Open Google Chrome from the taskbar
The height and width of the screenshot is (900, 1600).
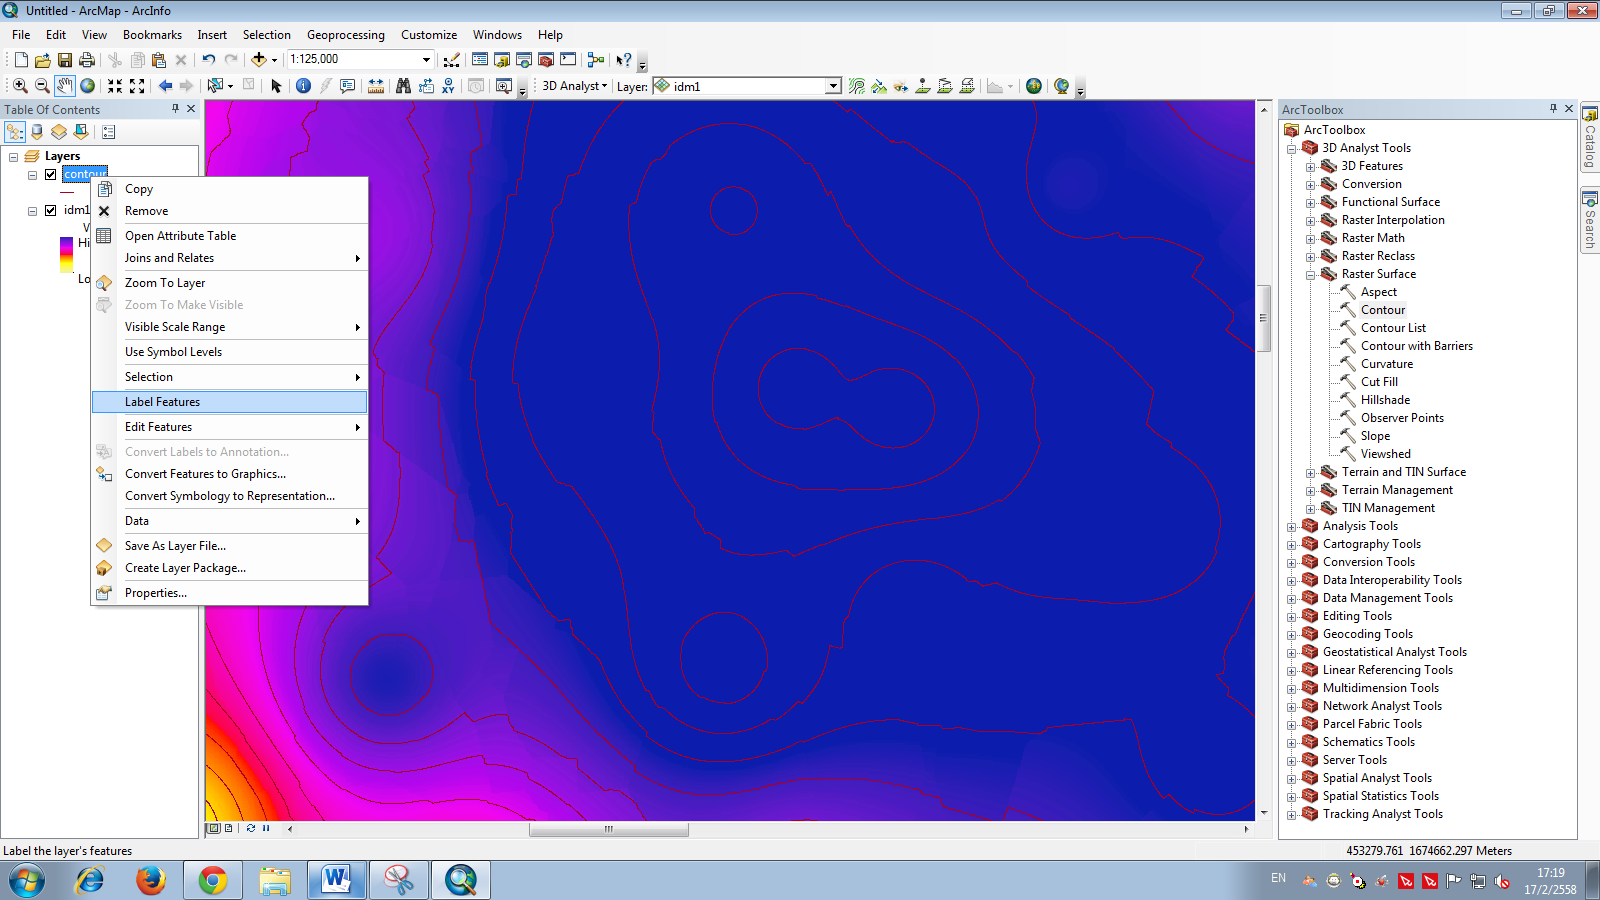(x=212, y=880)
